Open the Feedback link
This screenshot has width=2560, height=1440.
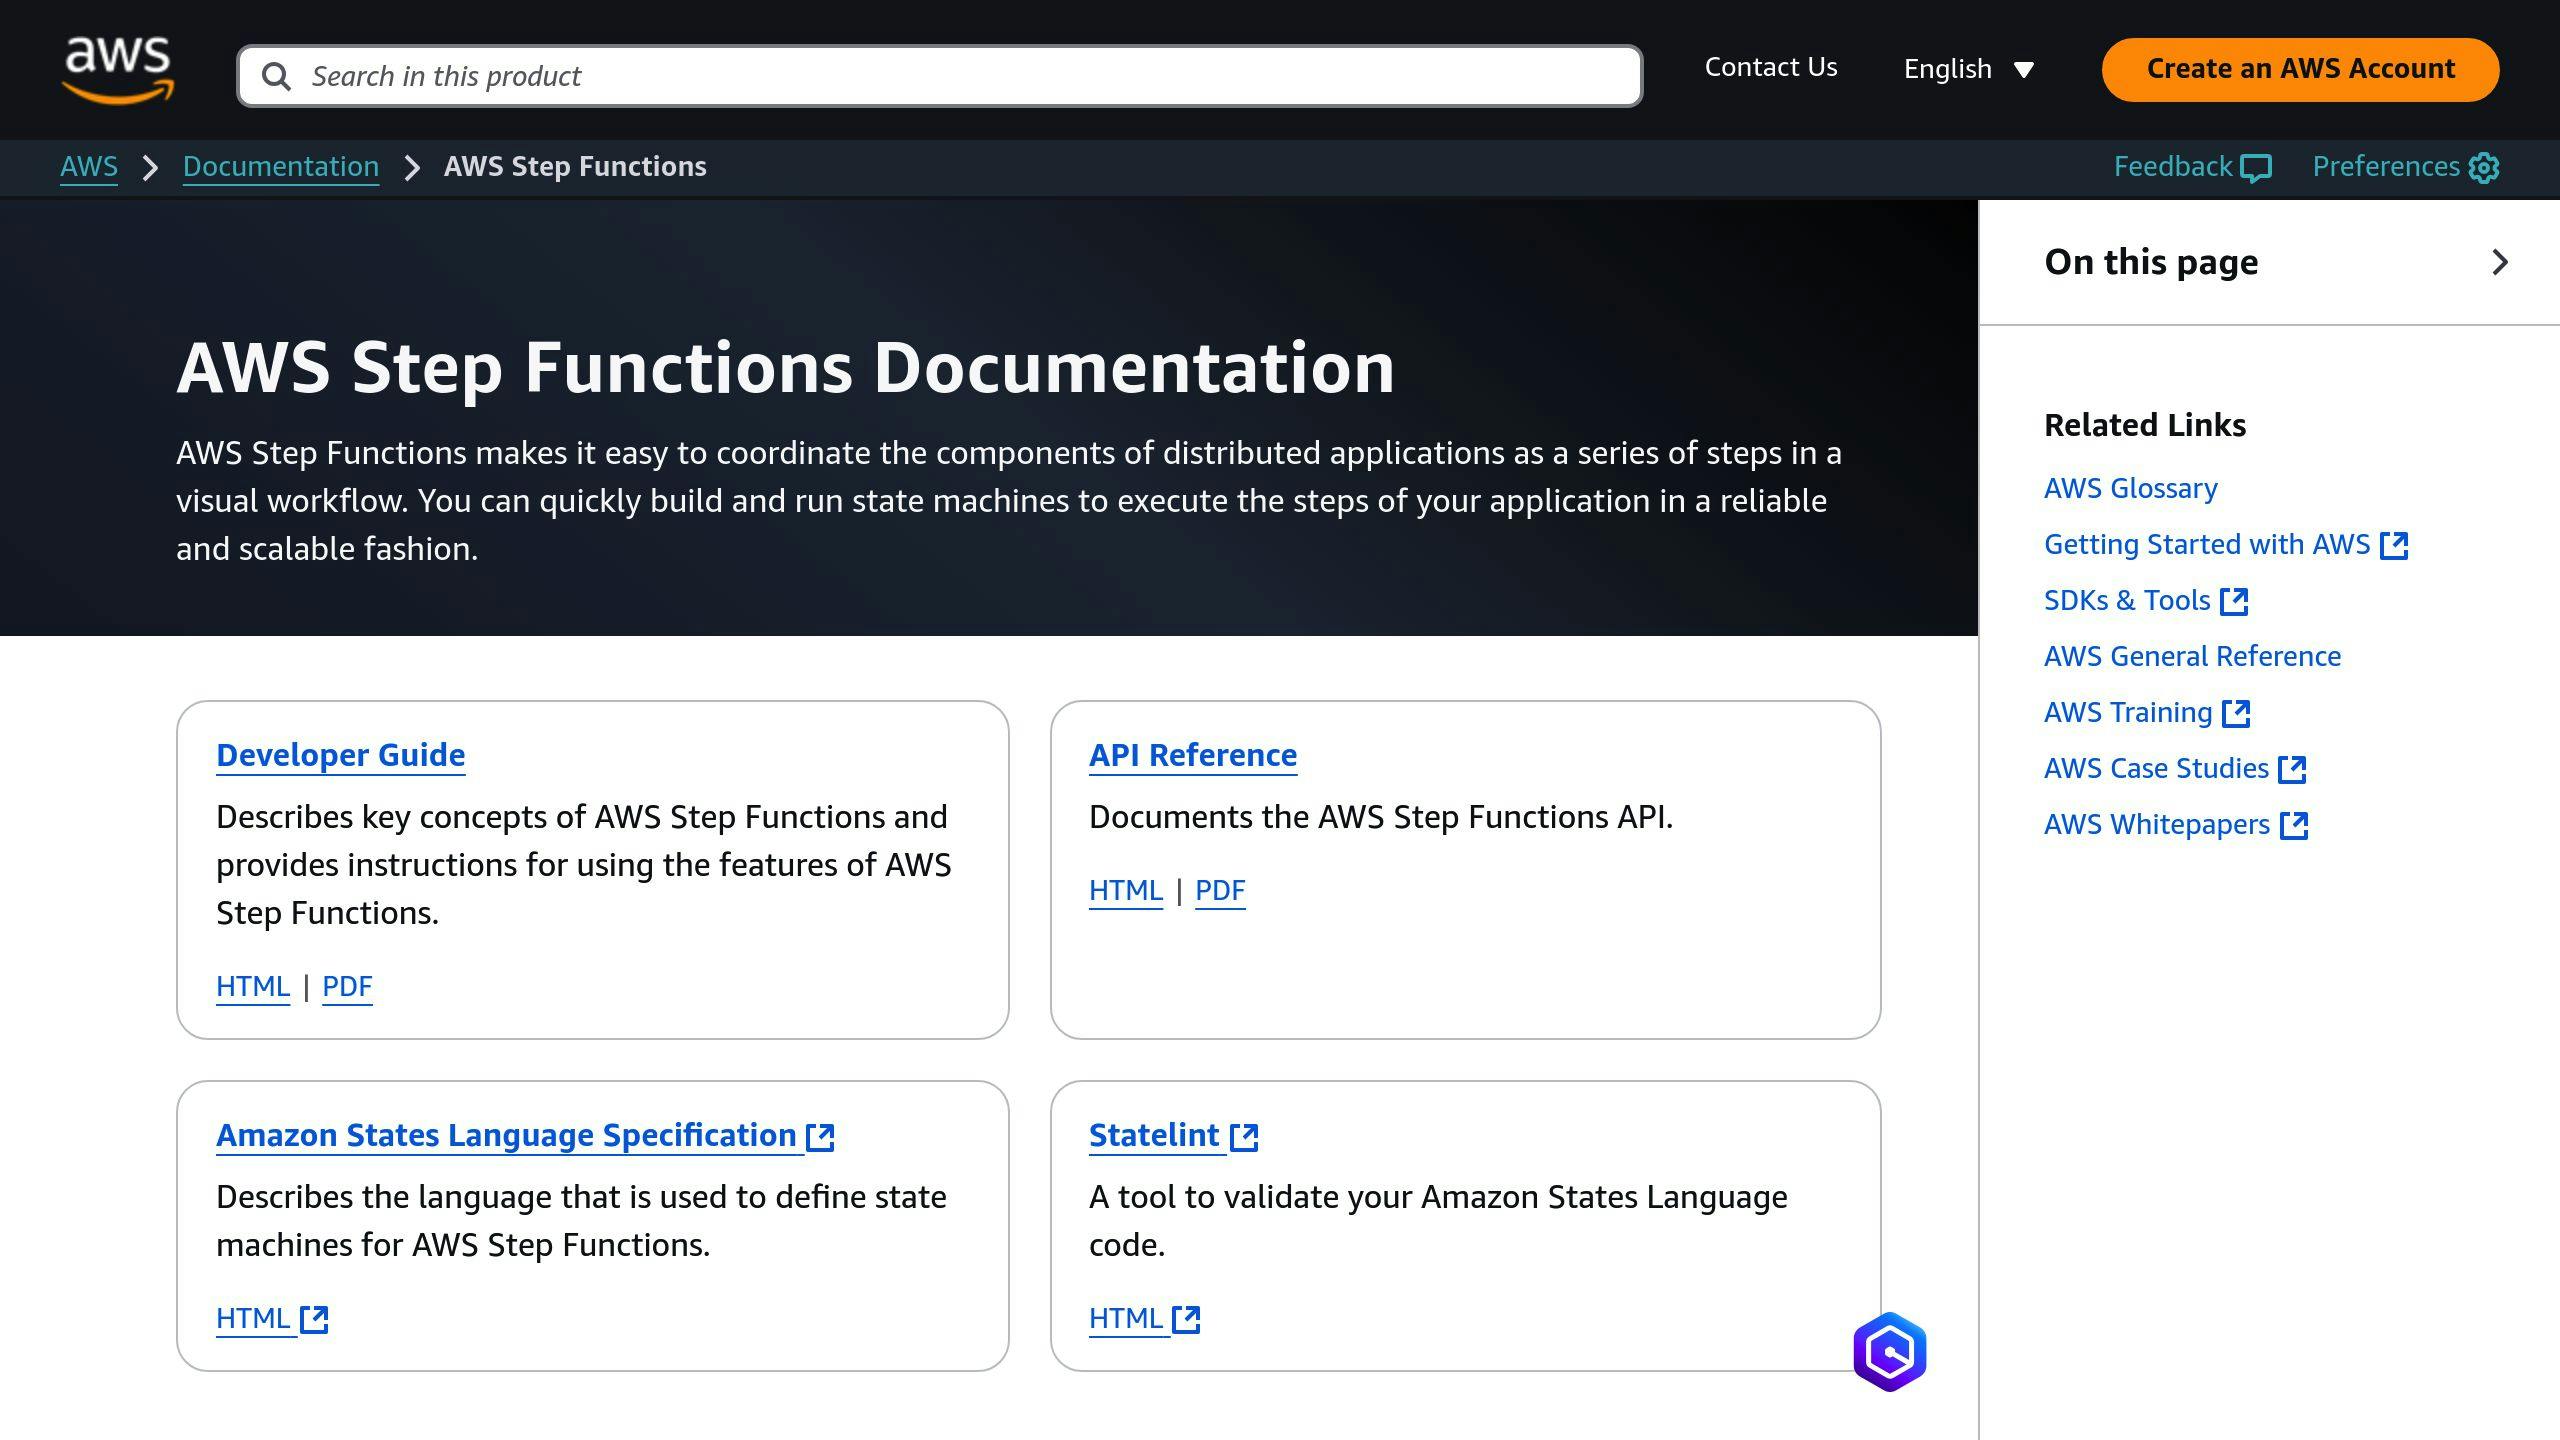point(2192,166)
